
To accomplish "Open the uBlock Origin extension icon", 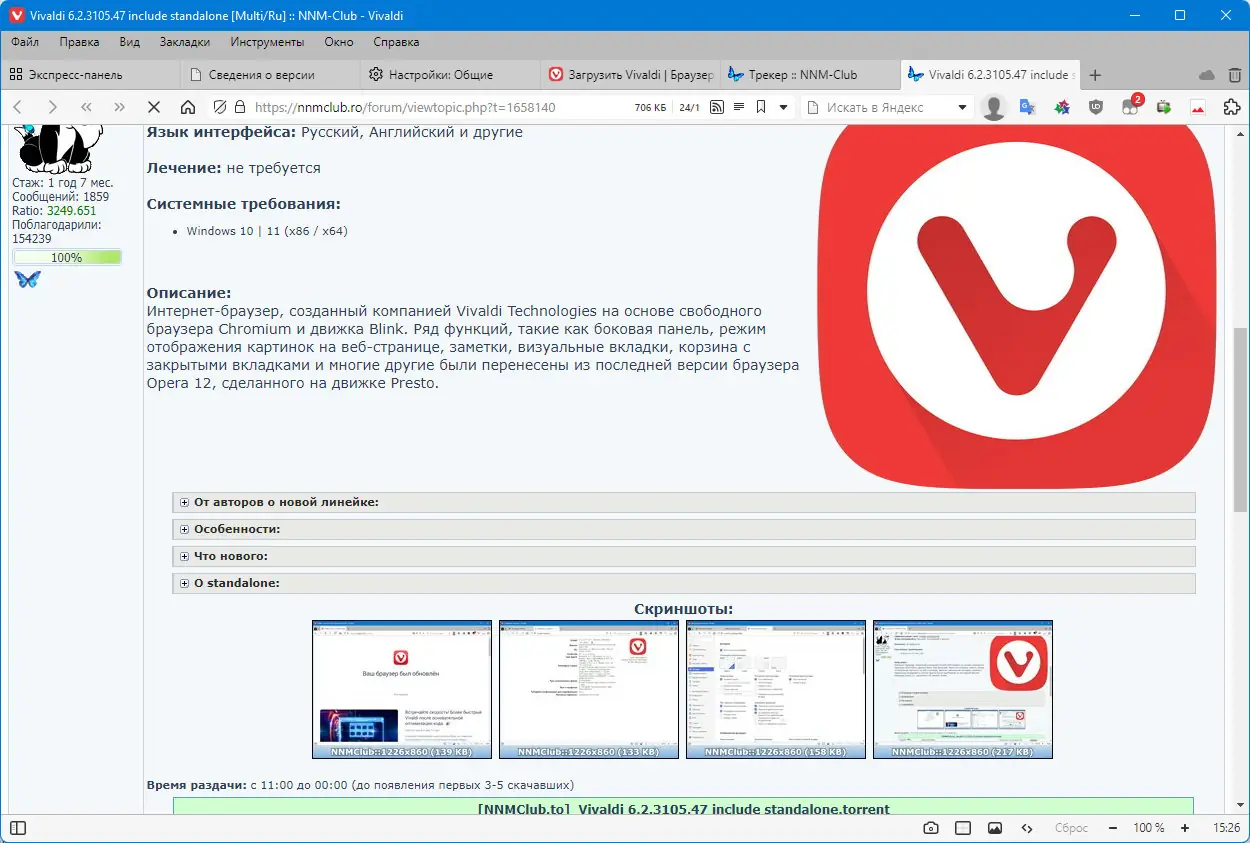I will click(1096, 107).
